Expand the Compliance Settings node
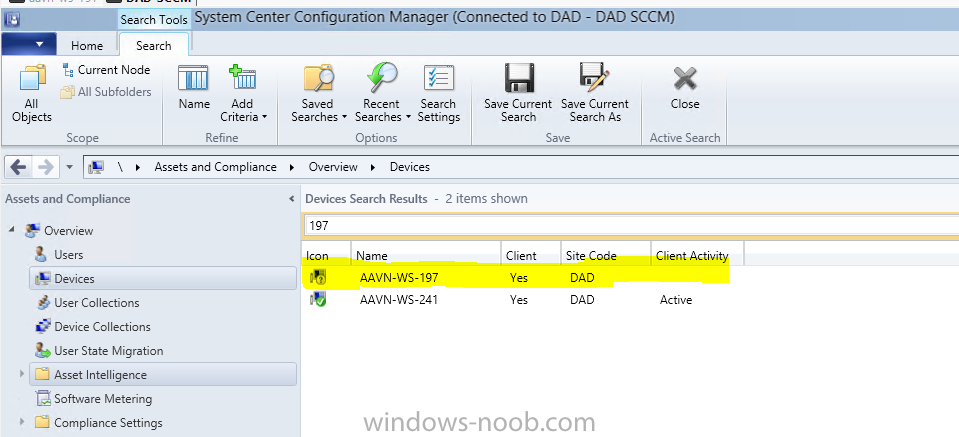This screenshot has height=437, width=959. point(22,422)
